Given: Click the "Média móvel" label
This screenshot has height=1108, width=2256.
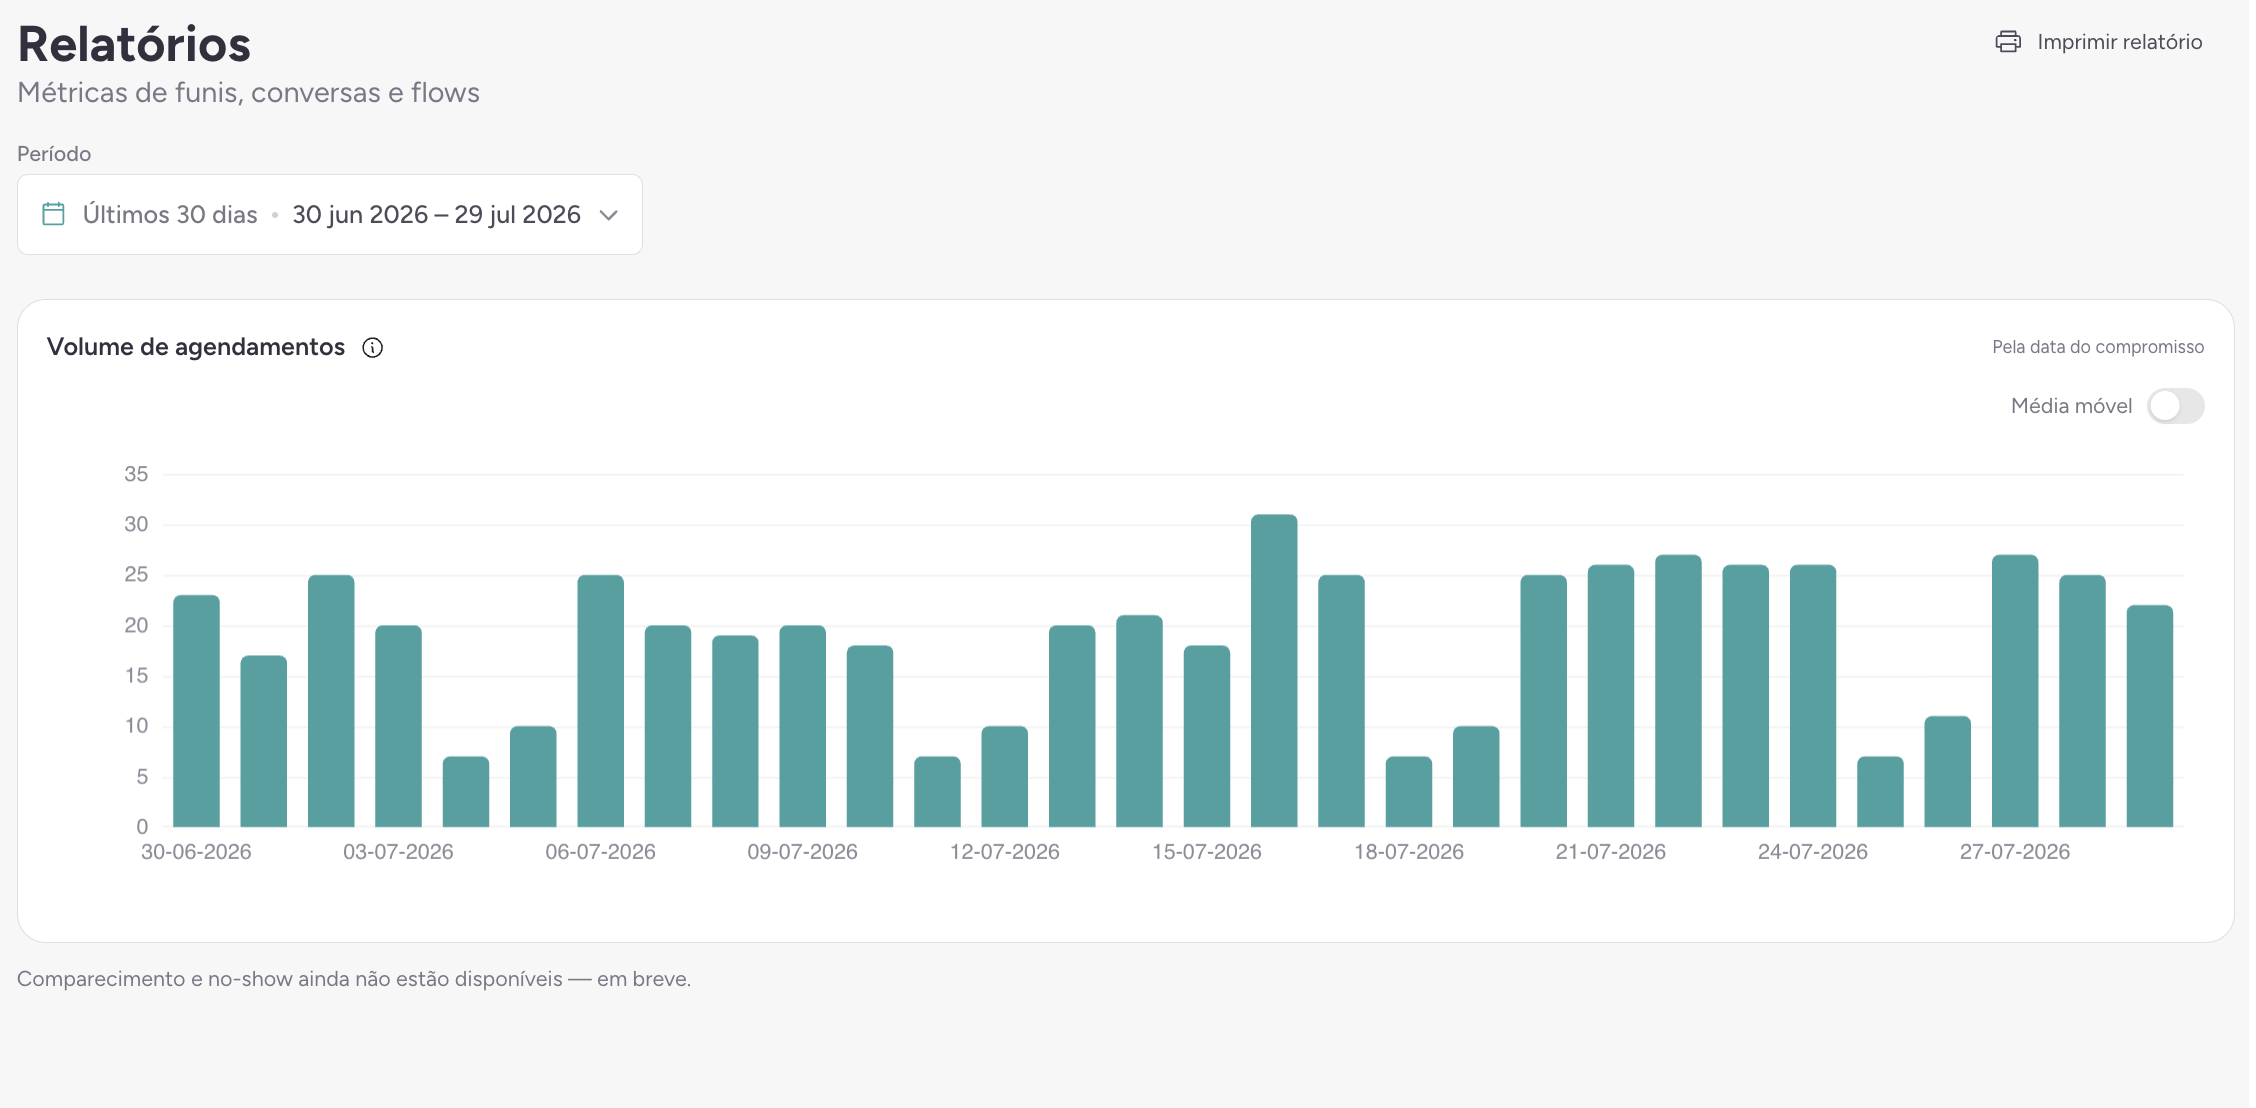Looking at the screenshot, I should coord(2071,406).
